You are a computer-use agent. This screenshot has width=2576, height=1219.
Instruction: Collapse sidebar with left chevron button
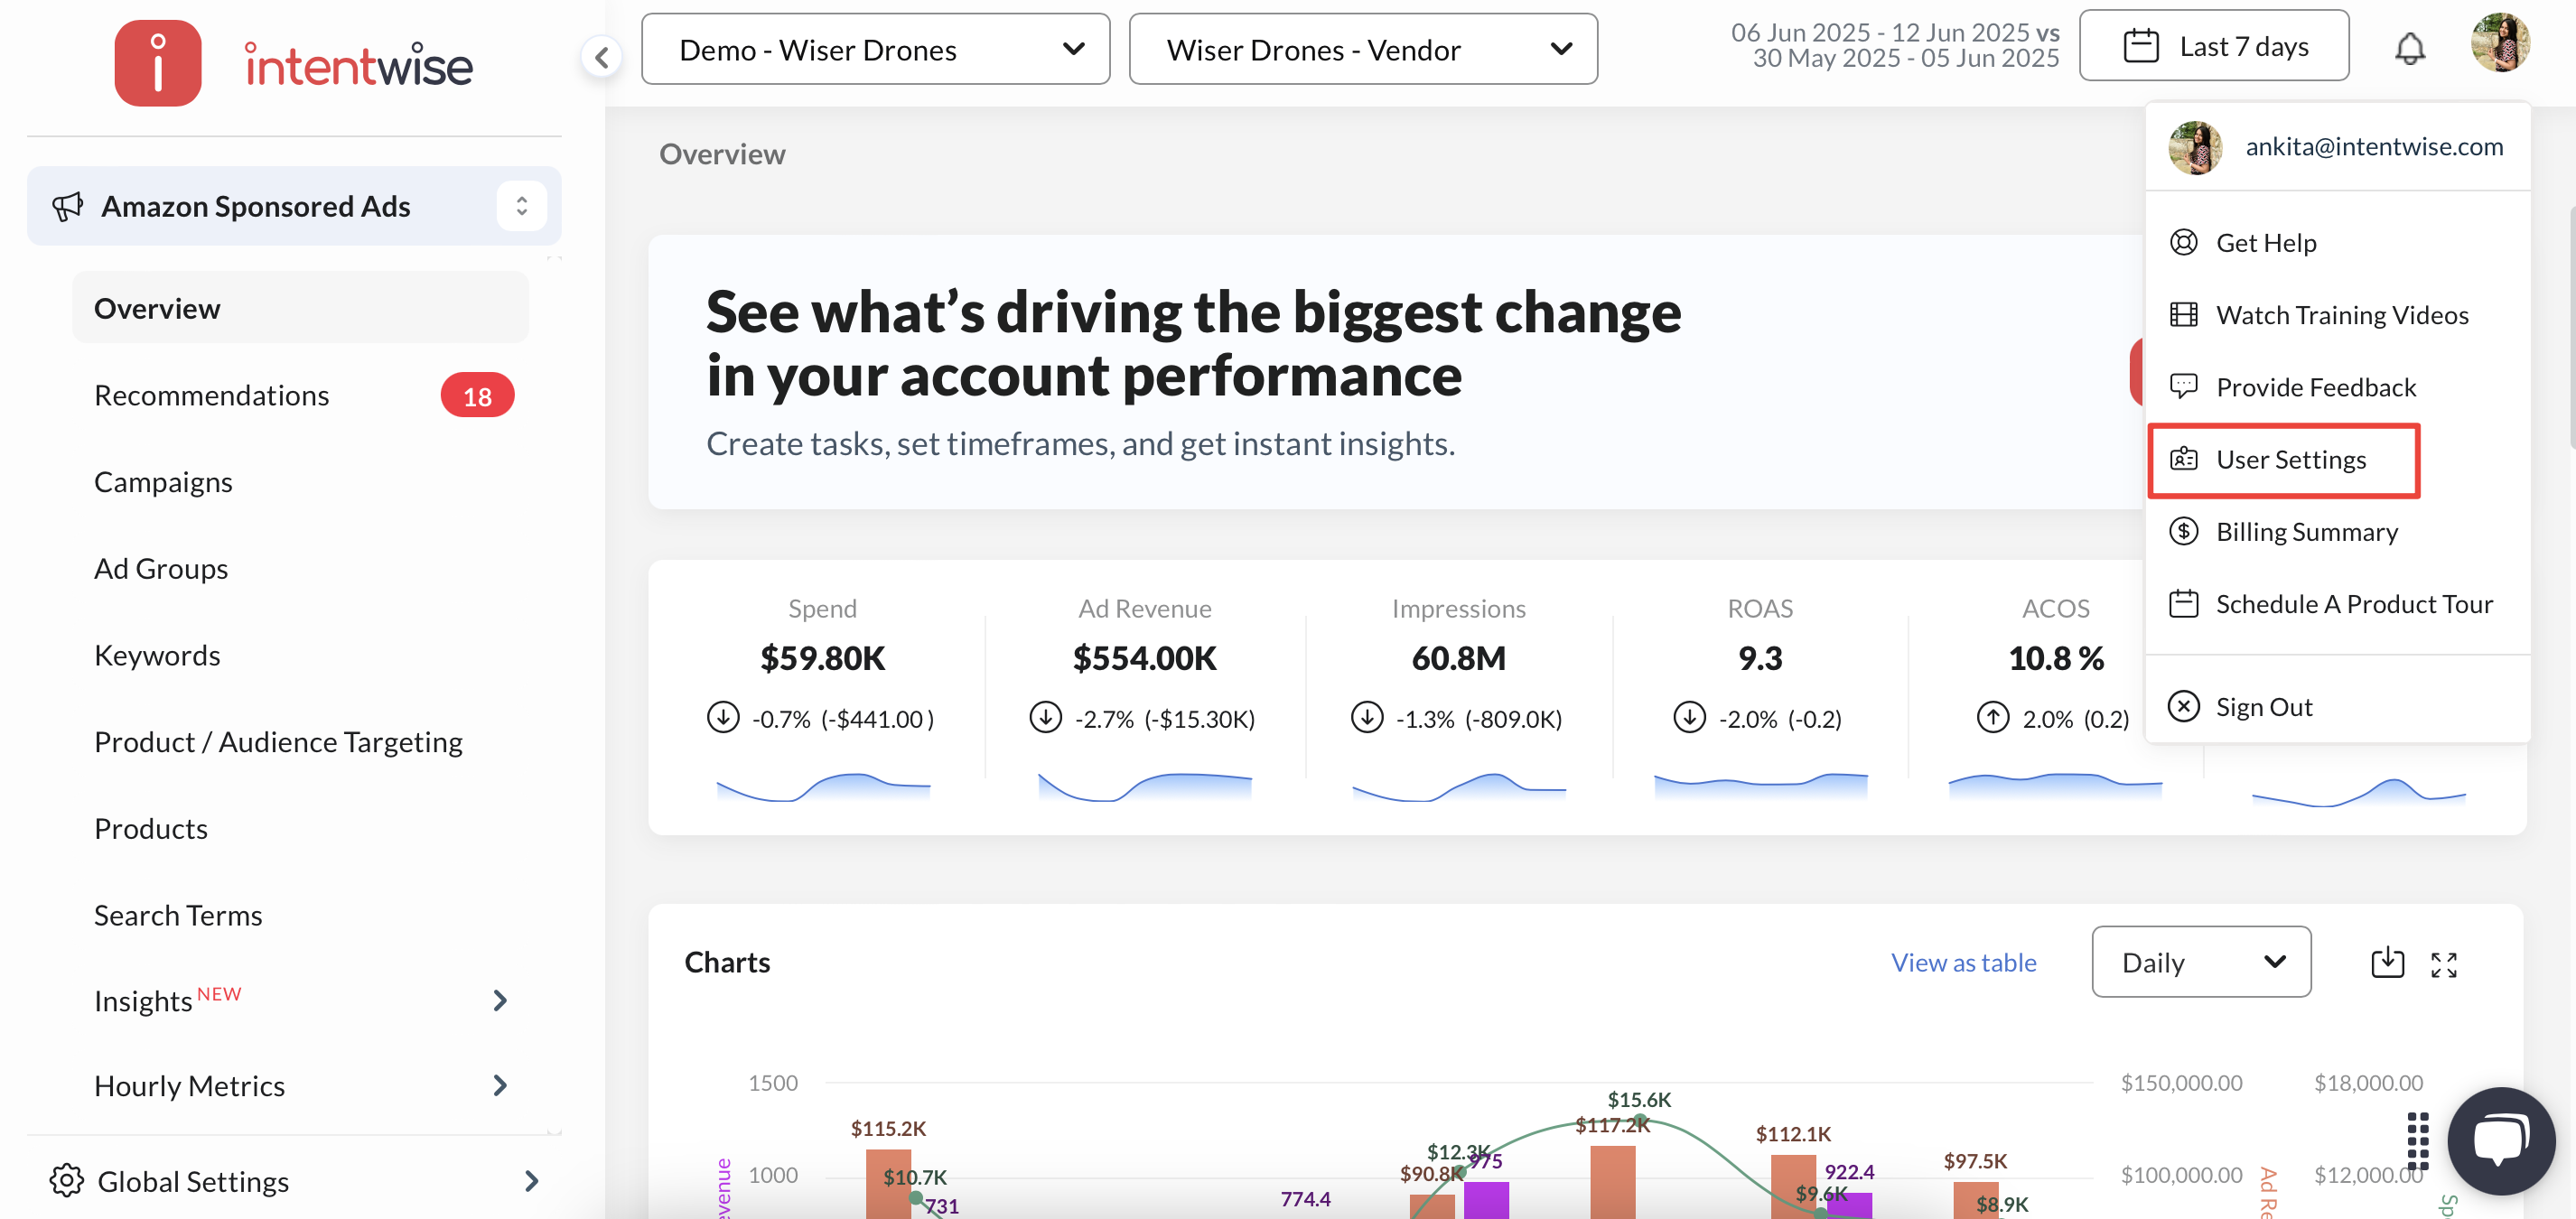[602, 57]
